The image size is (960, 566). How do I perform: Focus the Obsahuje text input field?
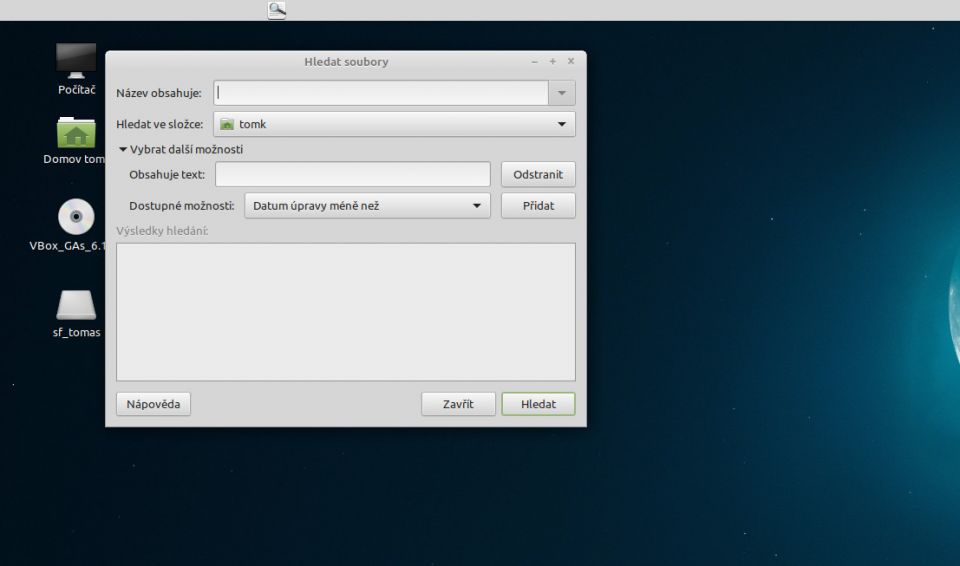[353, 175]
